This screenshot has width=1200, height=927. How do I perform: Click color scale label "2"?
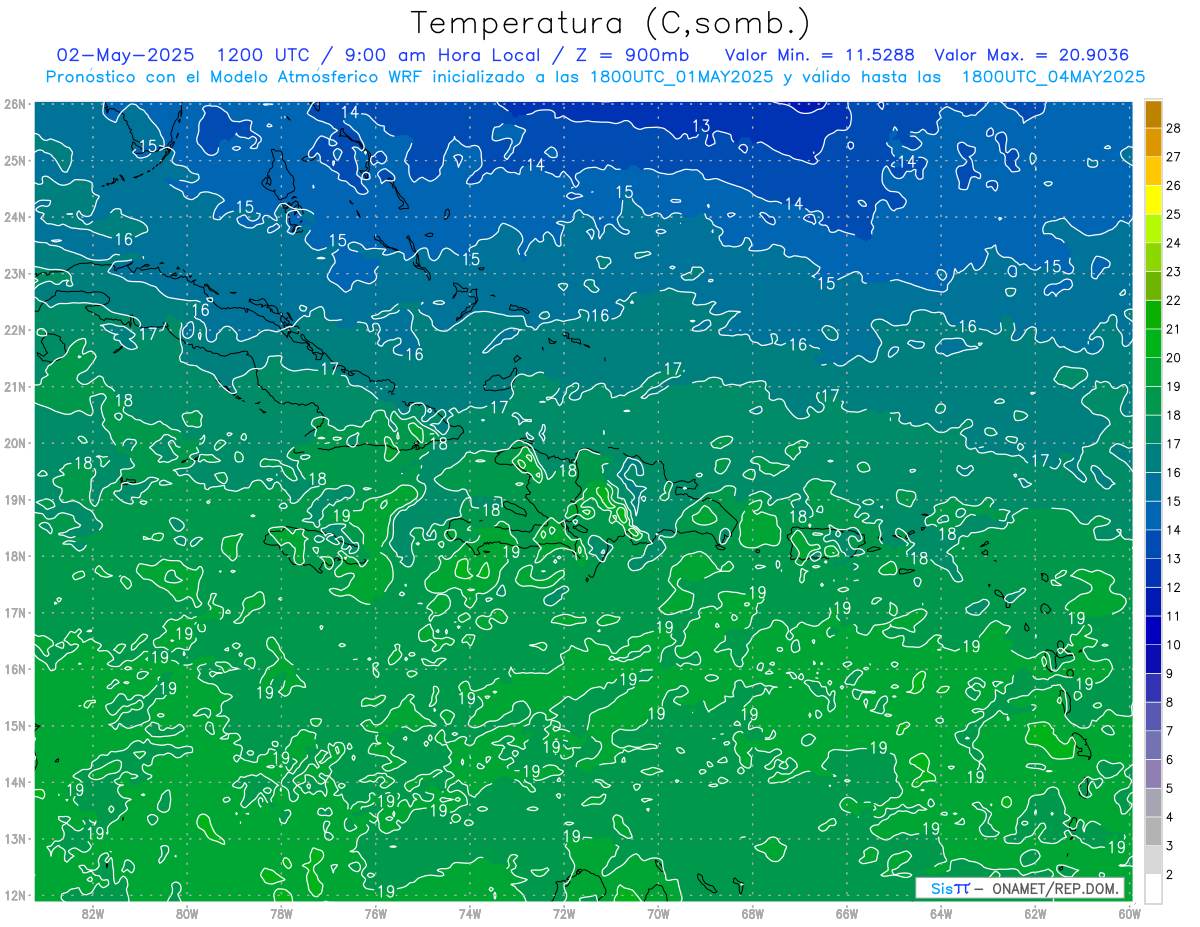[x=1171, y=875]
